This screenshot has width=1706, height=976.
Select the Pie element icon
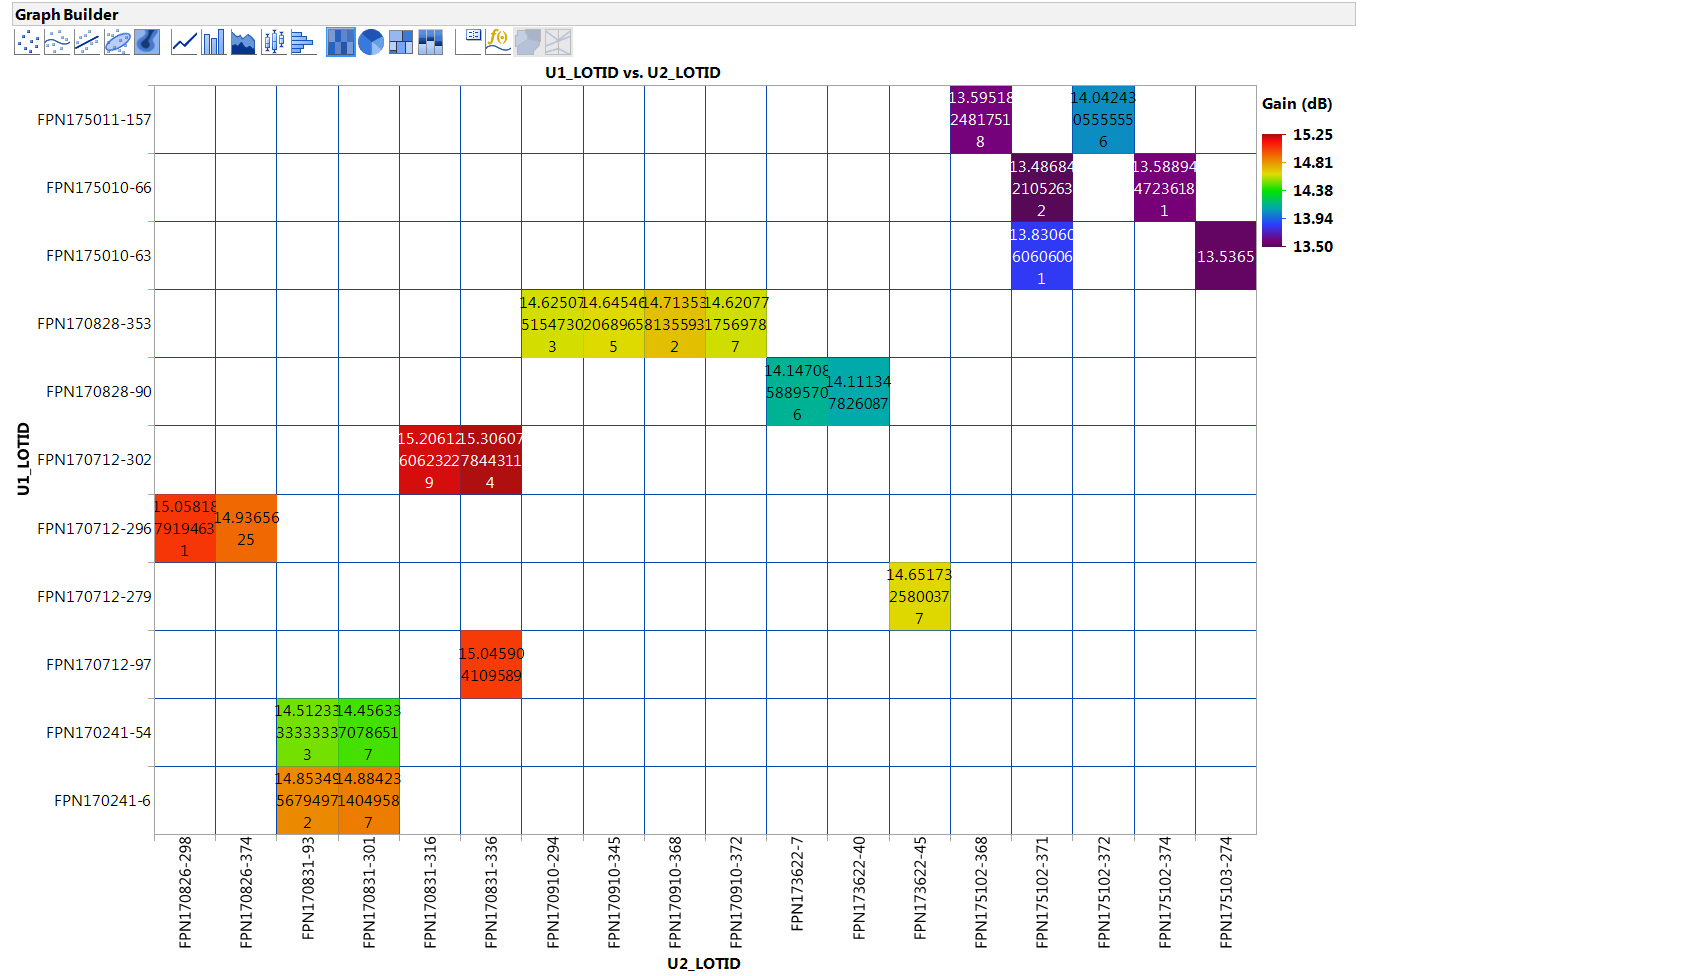tap(370, 42)
